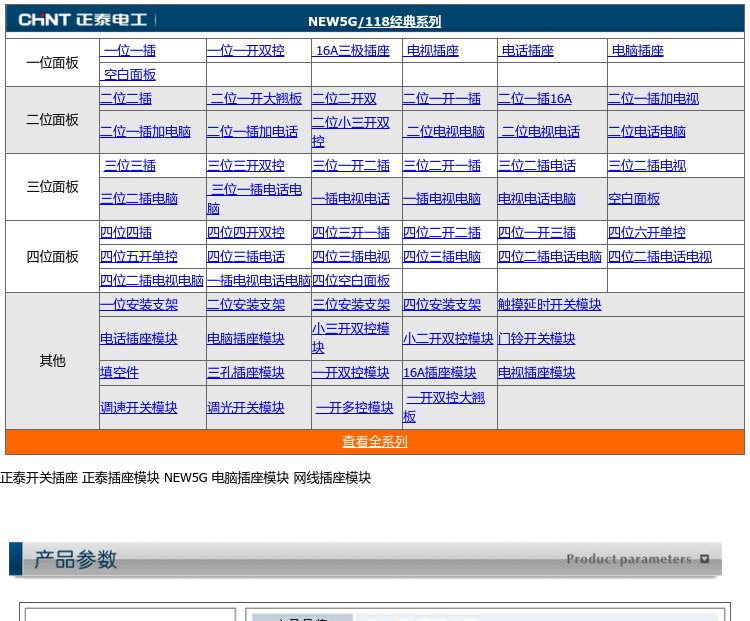Collapse the 产品参数 section arrow icon

704,559
